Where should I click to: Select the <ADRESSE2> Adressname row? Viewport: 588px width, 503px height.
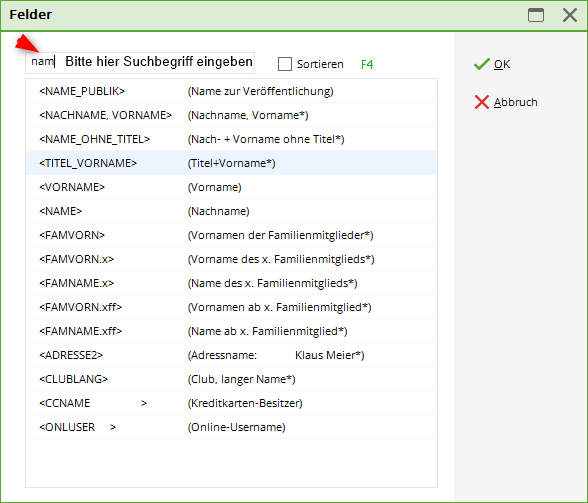coord(231,355)
